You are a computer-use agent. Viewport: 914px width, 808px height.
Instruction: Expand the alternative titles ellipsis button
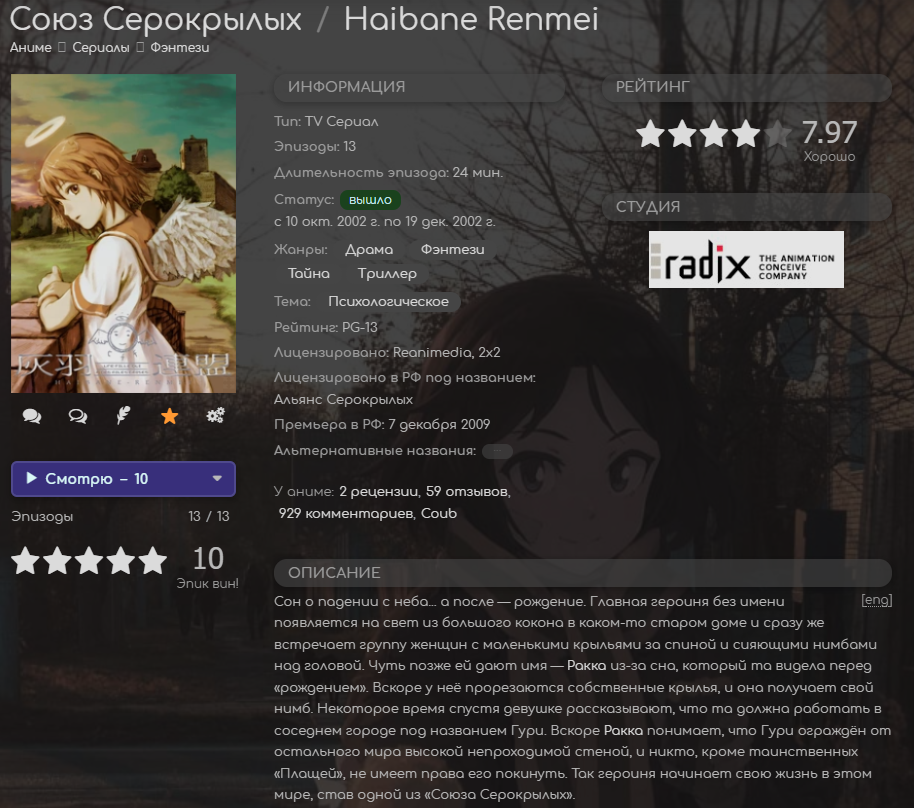click(497, 451)
